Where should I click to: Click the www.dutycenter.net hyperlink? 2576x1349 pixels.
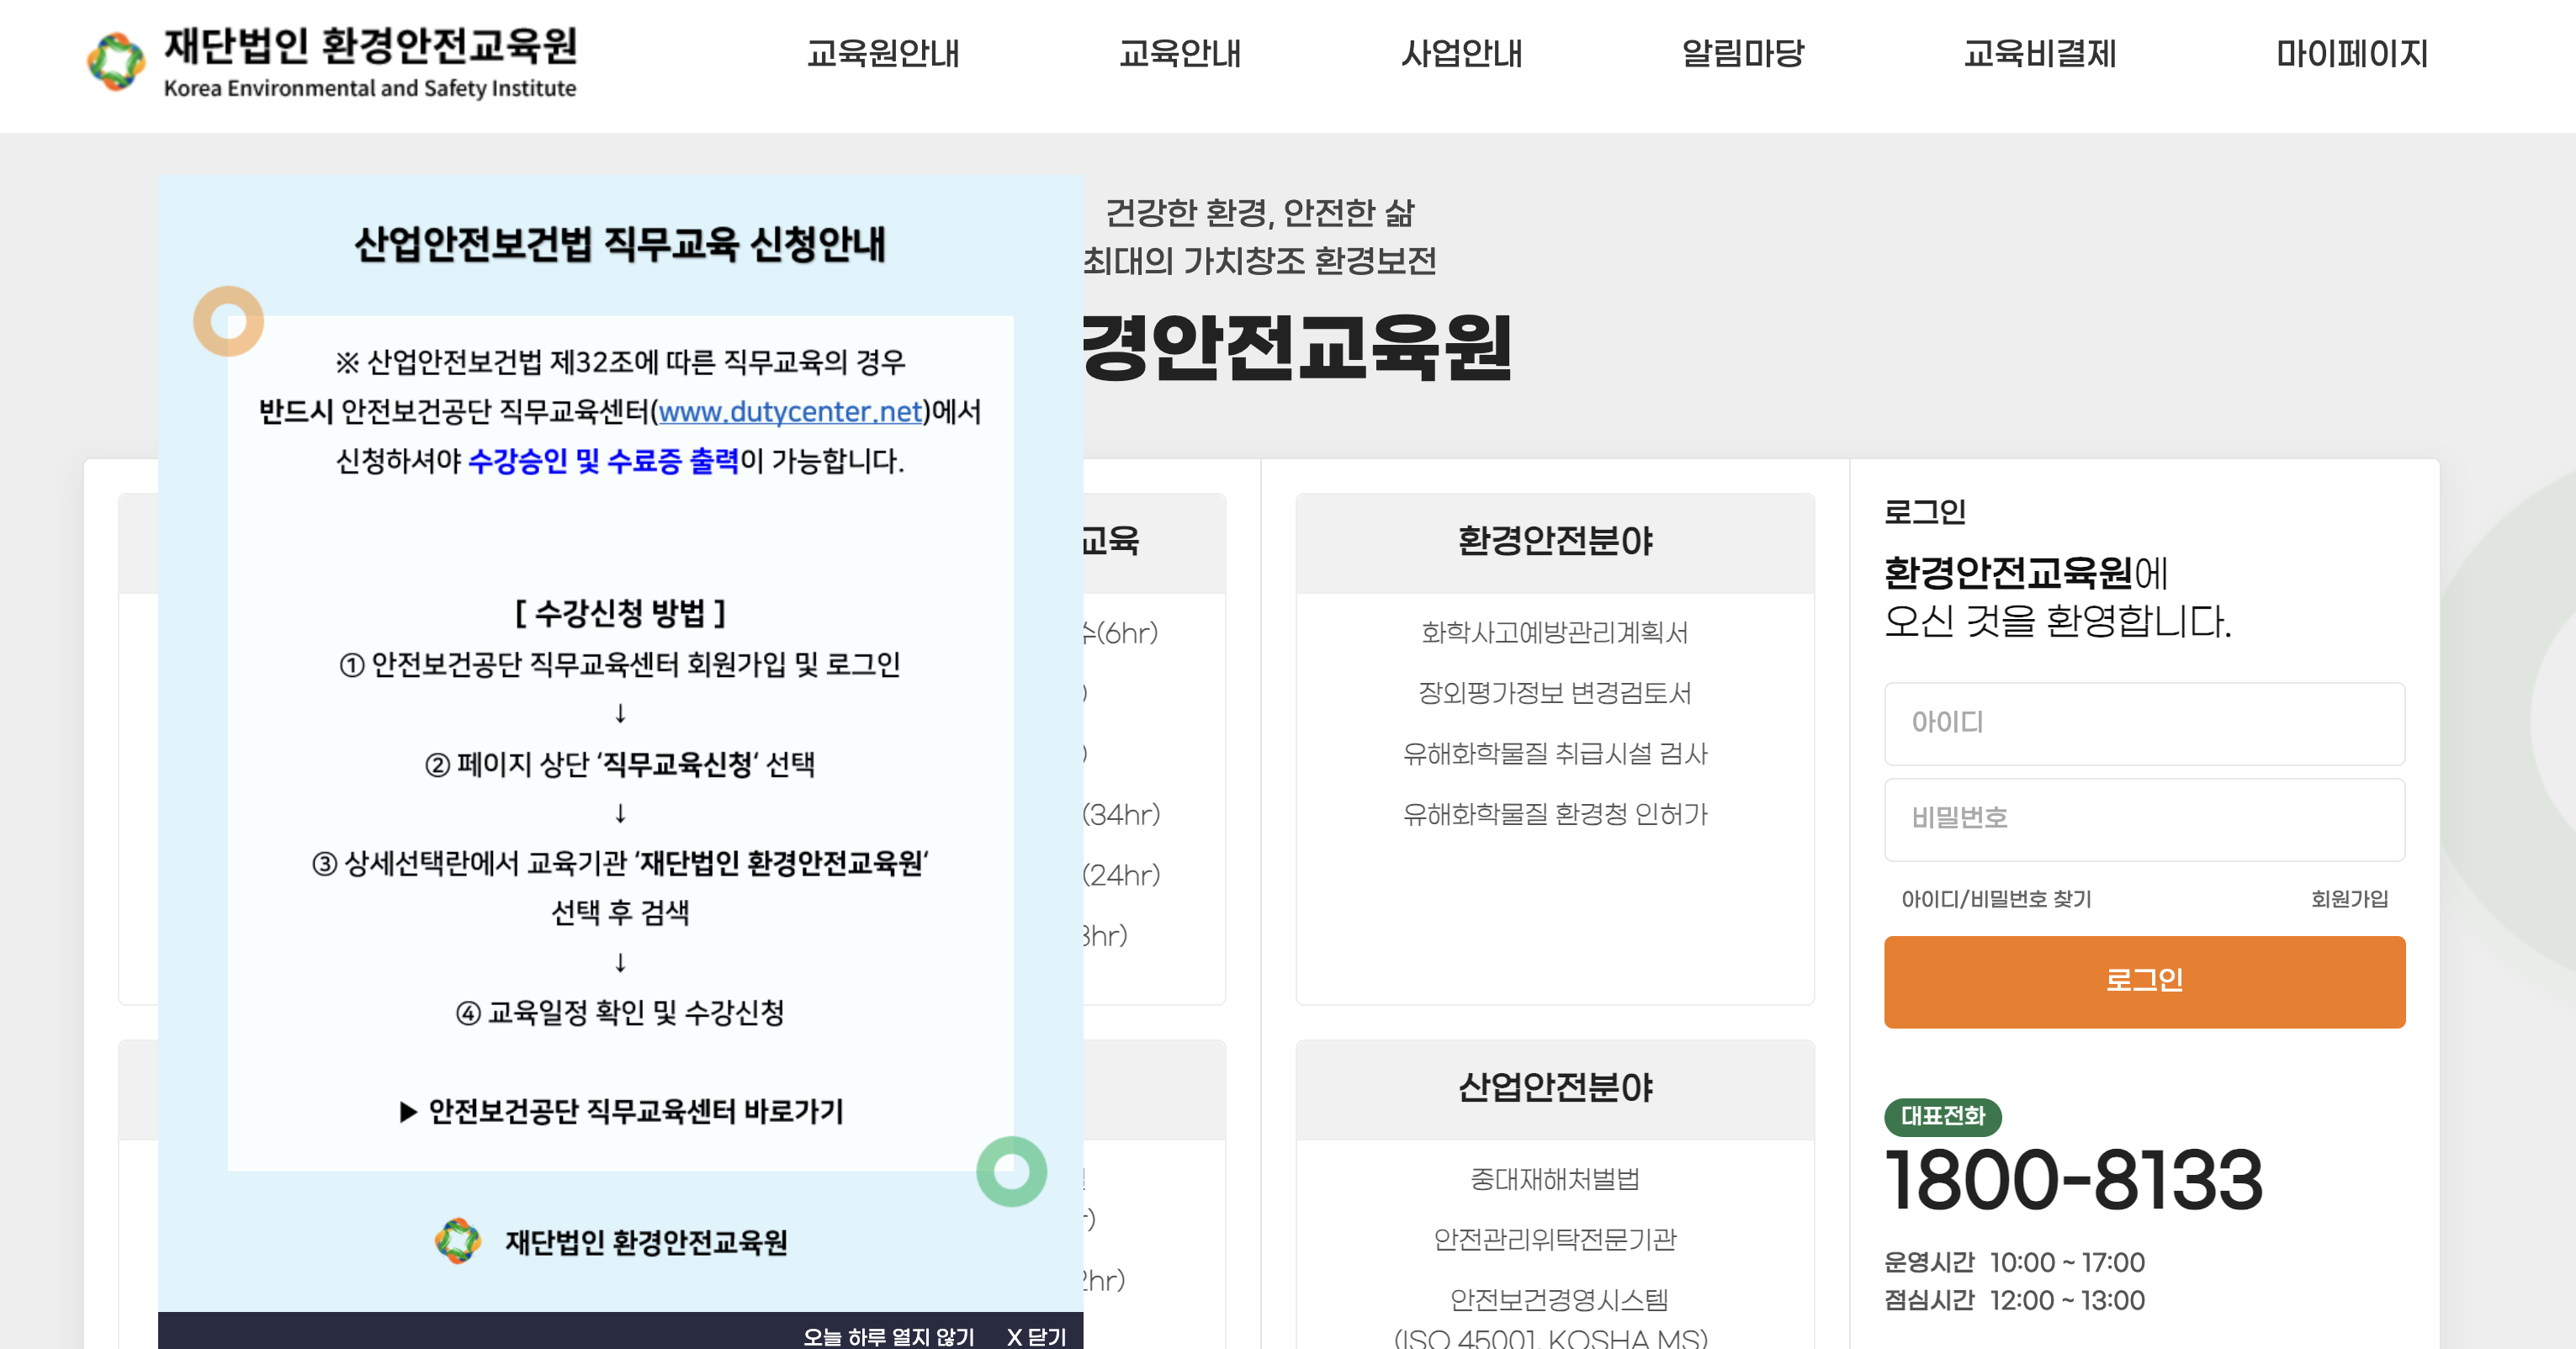790,412
